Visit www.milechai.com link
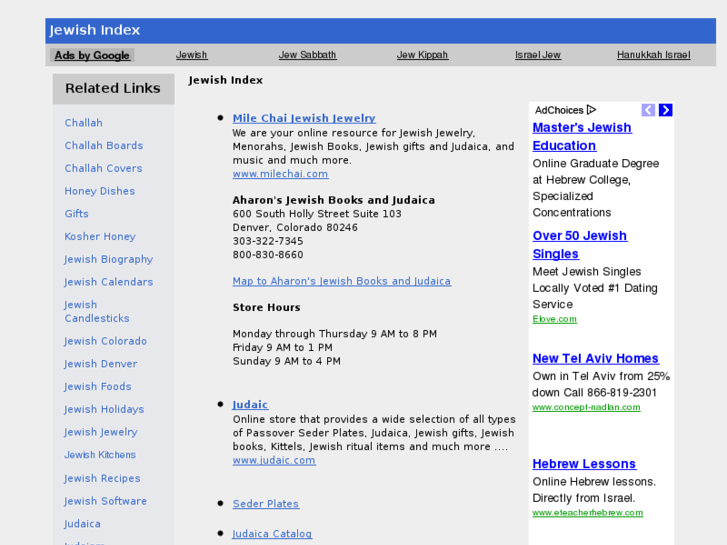Image resolution: width=727 pixels, height=545 pixels. [281, 174]
